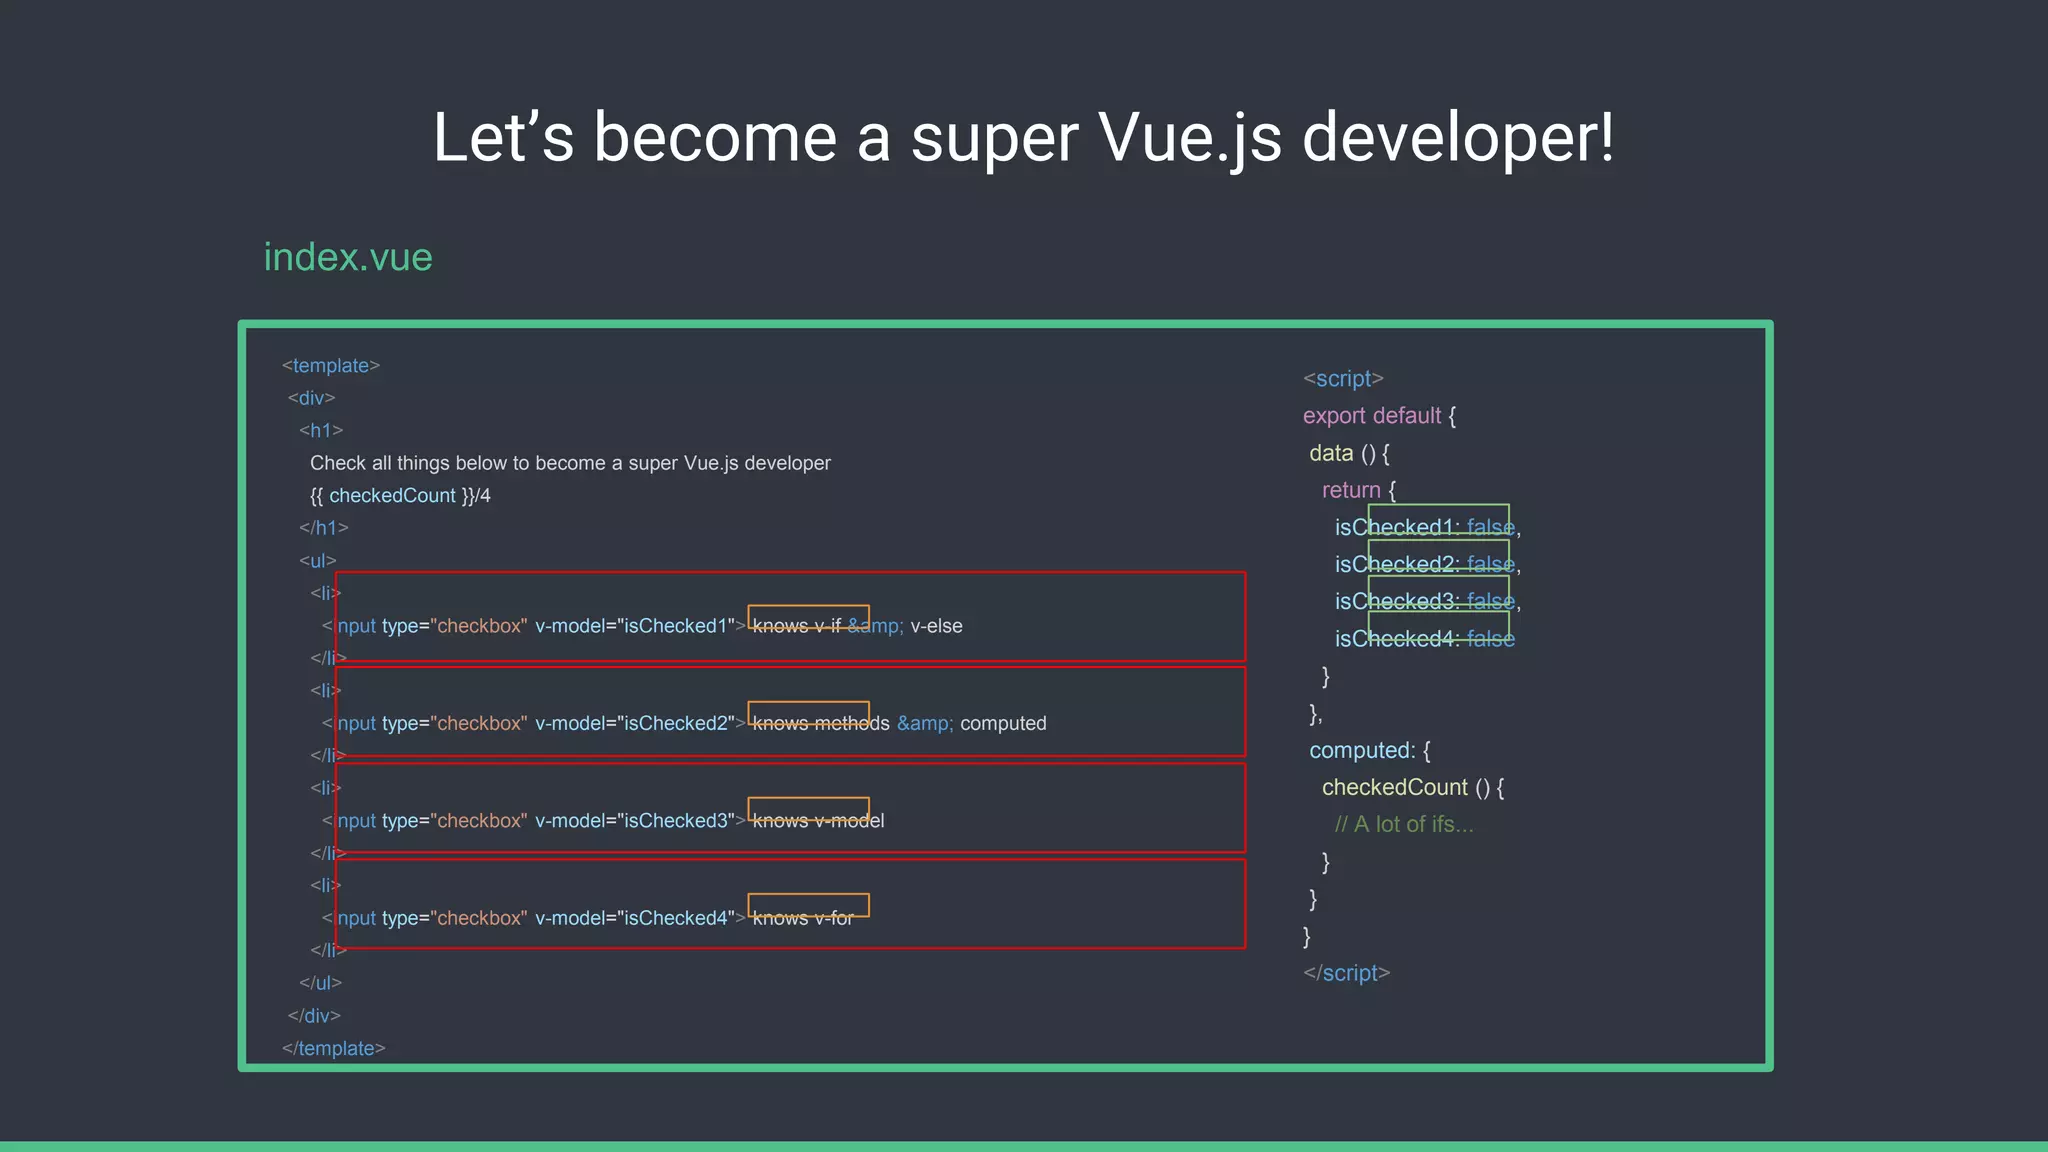
Task: Click the 'isChecked2: false' line
Action: point(1428,564)
